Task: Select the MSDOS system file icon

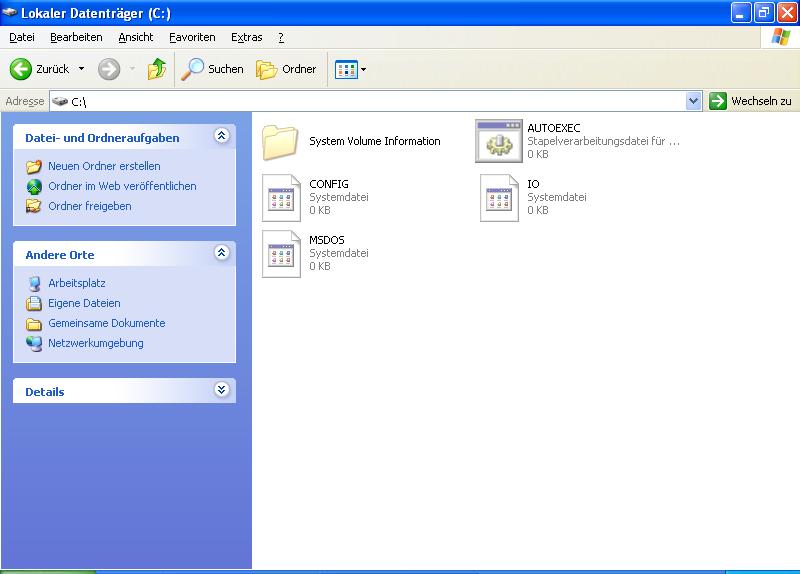Action: pos(281,254)
